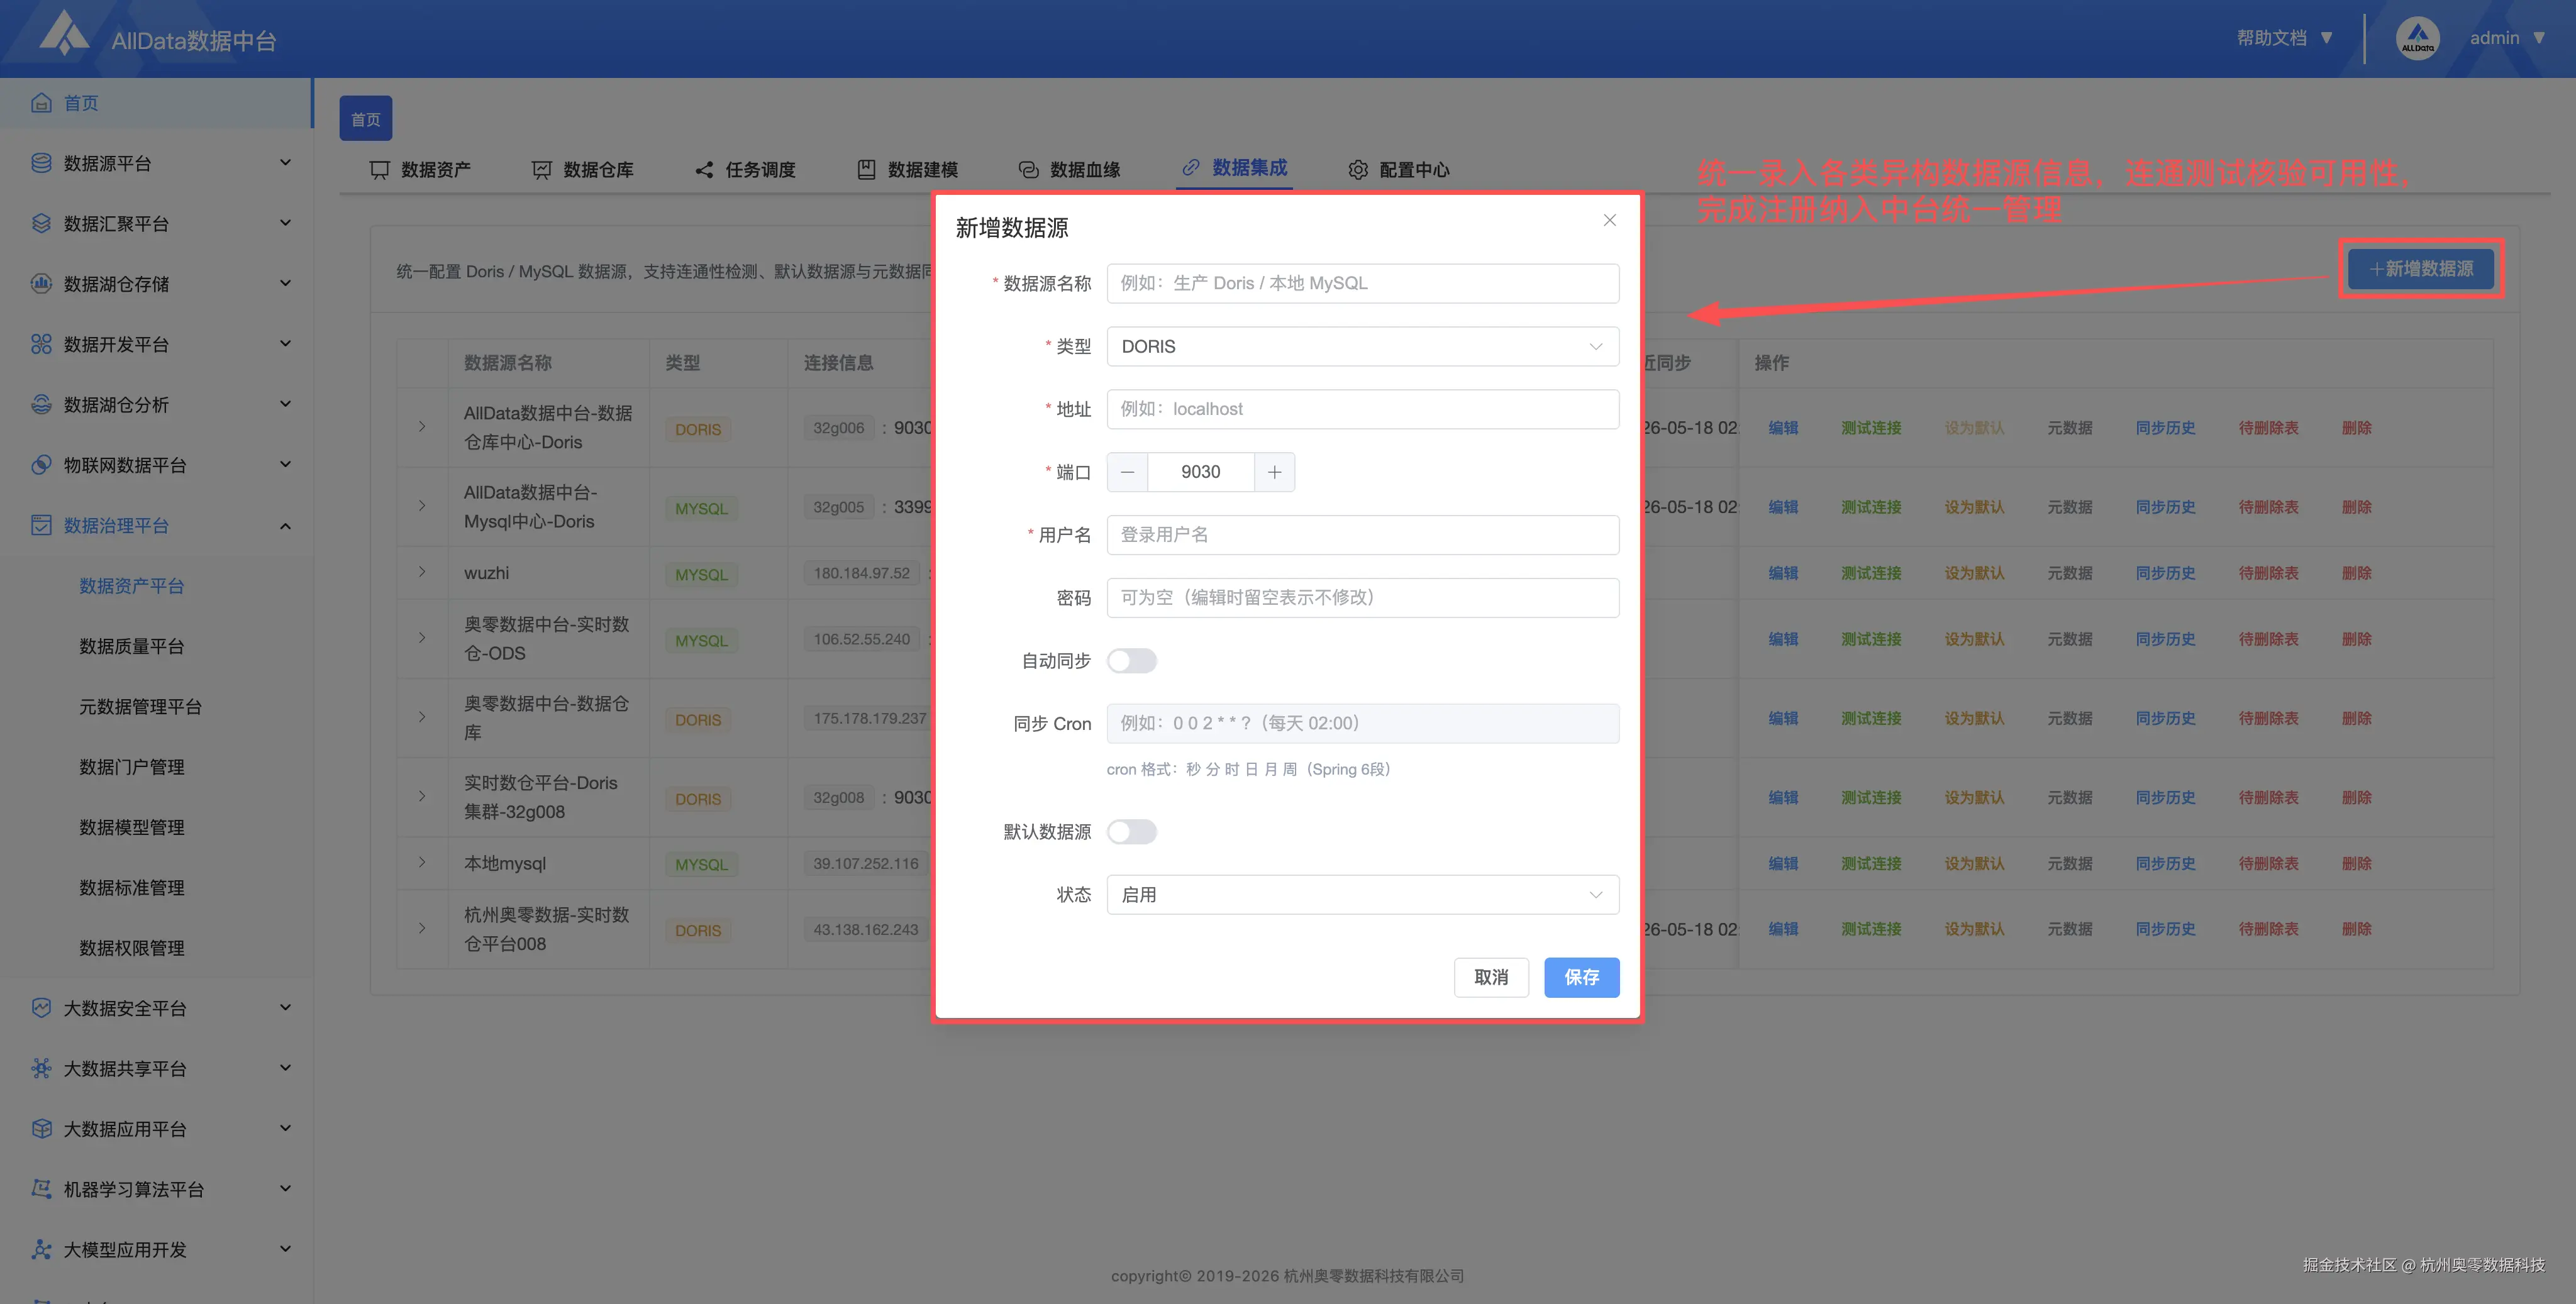Image resolution: width=2576 pixels, height=1304 pixels.
Task: Click the AllData logo icon
Action: pyautogui.click(x=64, y=34)
